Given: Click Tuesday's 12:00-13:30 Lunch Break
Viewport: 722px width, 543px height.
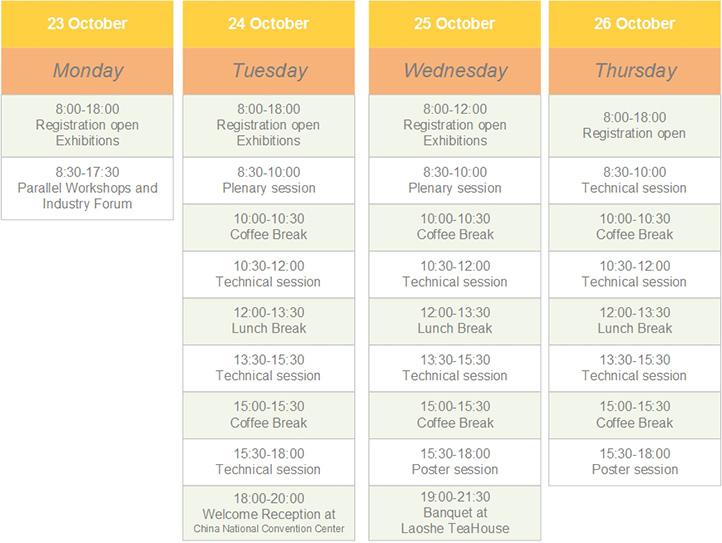Looking at the screenshot, I should [x=268, y=321].
